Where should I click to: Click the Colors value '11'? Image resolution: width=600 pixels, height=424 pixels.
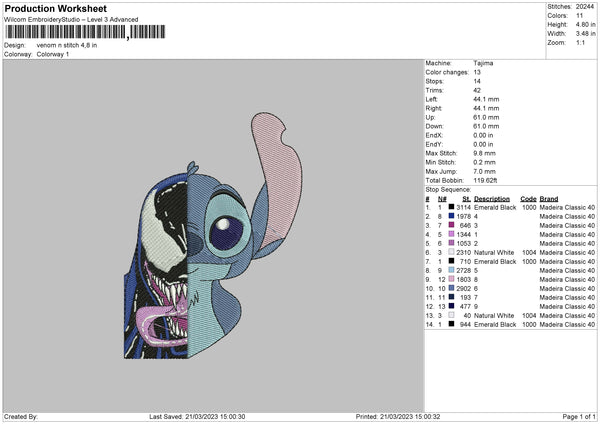[x=579, y=16]
